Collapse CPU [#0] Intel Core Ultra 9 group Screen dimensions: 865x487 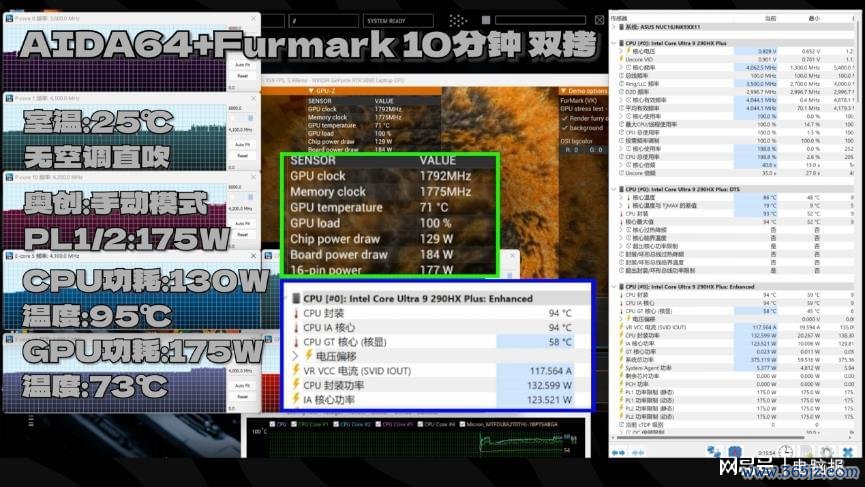coord(614,42)
